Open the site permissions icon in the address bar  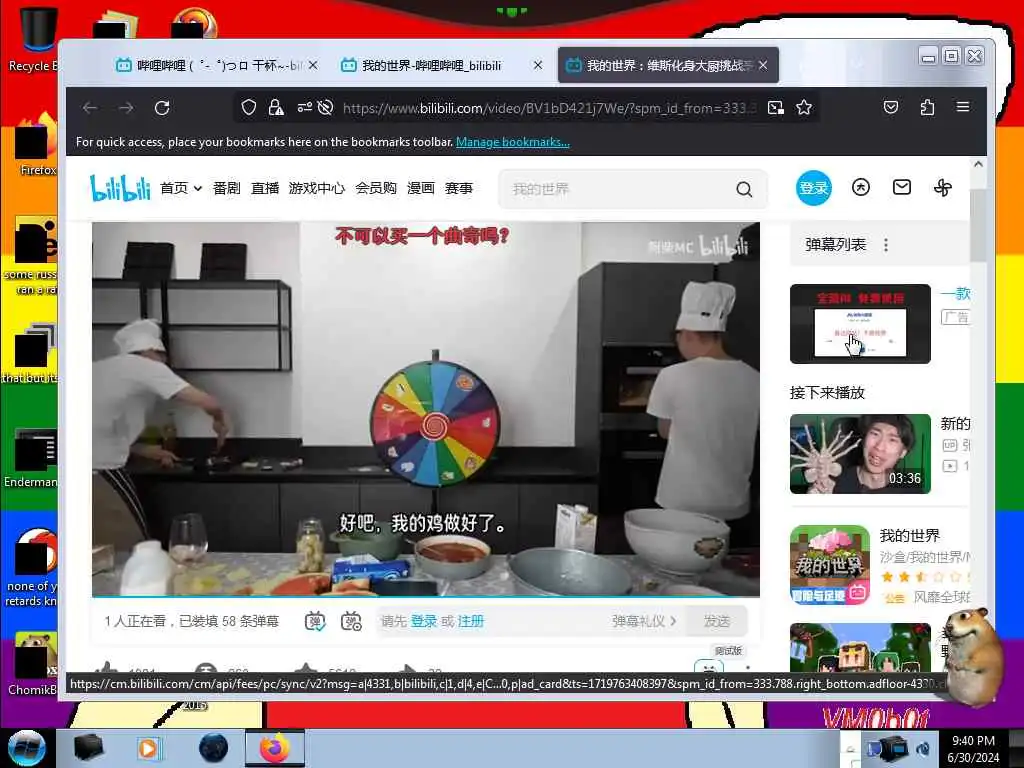point(304,108)
